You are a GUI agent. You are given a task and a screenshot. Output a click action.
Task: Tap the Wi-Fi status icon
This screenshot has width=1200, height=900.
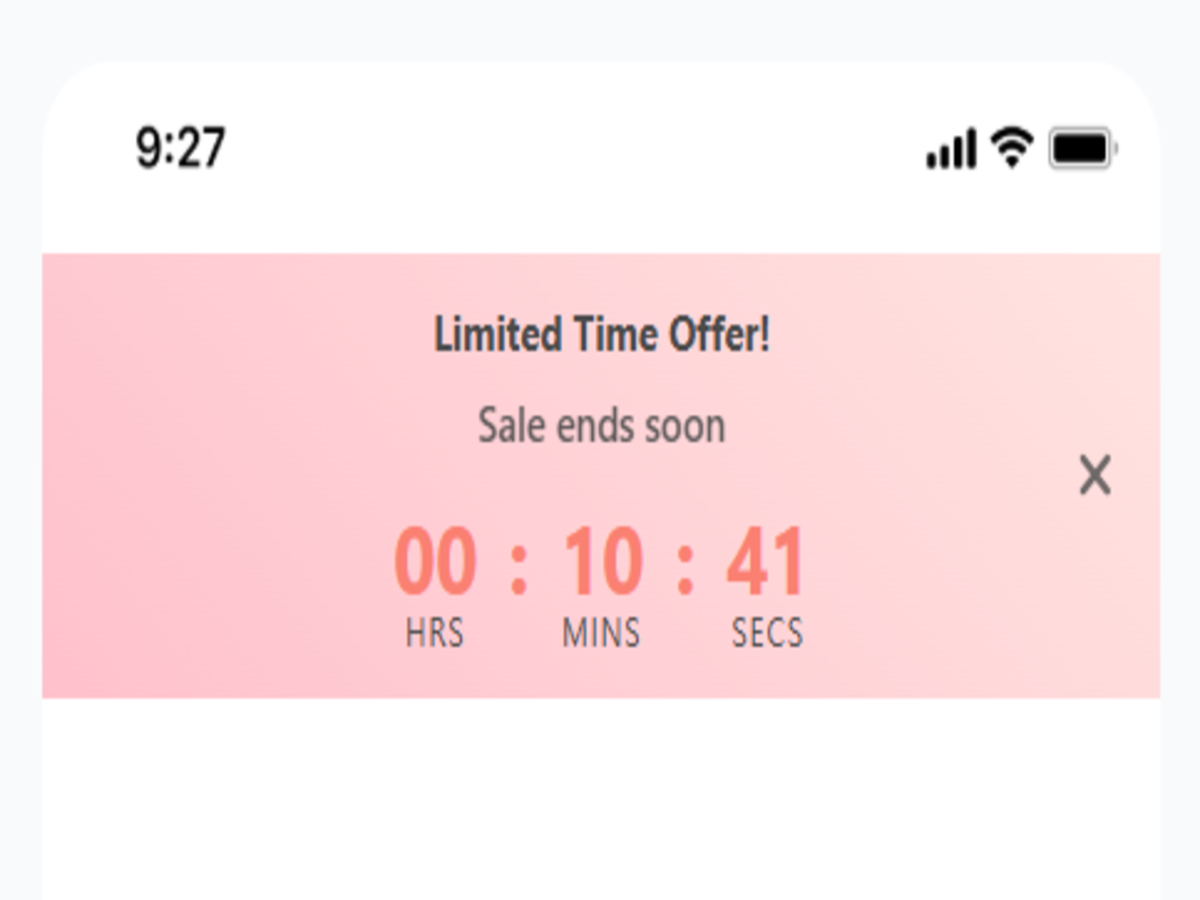[x=1011, y=149]
